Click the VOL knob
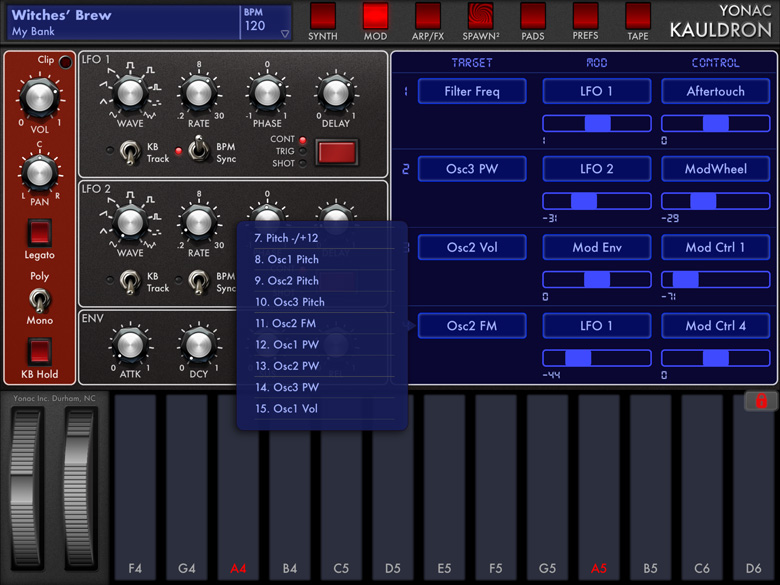This screenshot has width=780, height=585. point(39,97)
